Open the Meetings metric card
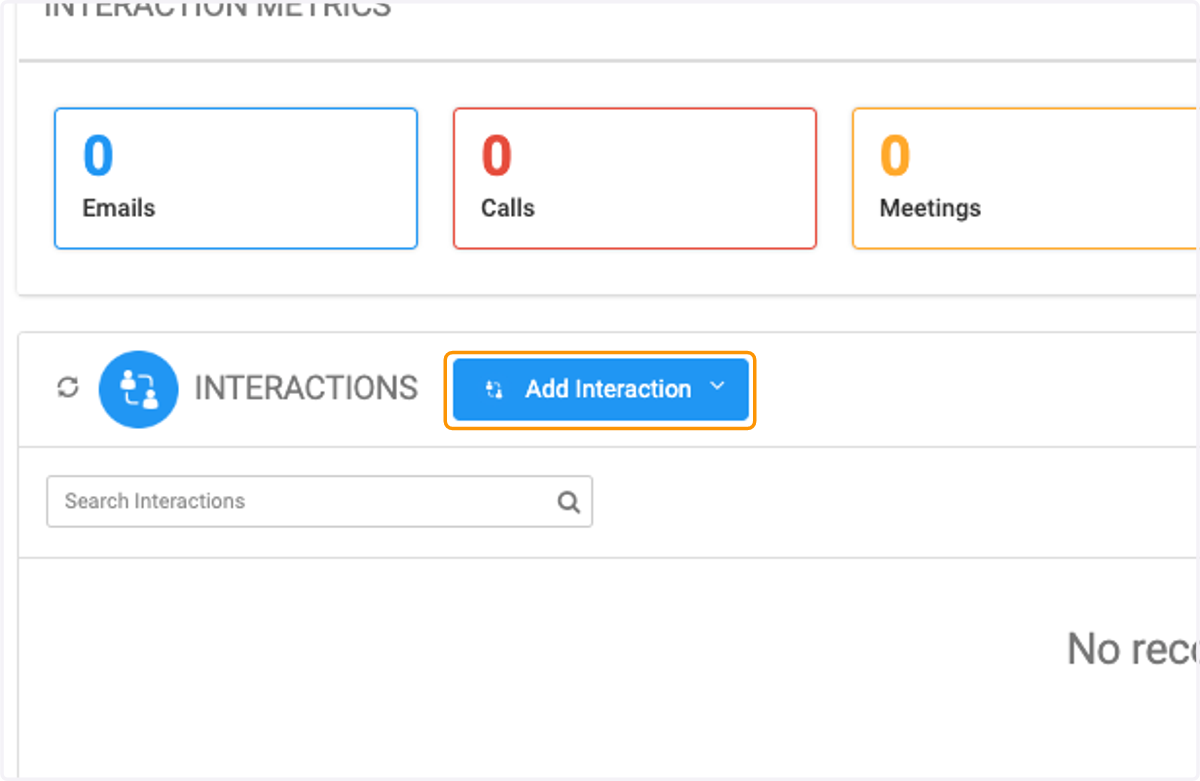This screenshot has width=1200, height=781. pyautogui.click(x=1025, y=178)
